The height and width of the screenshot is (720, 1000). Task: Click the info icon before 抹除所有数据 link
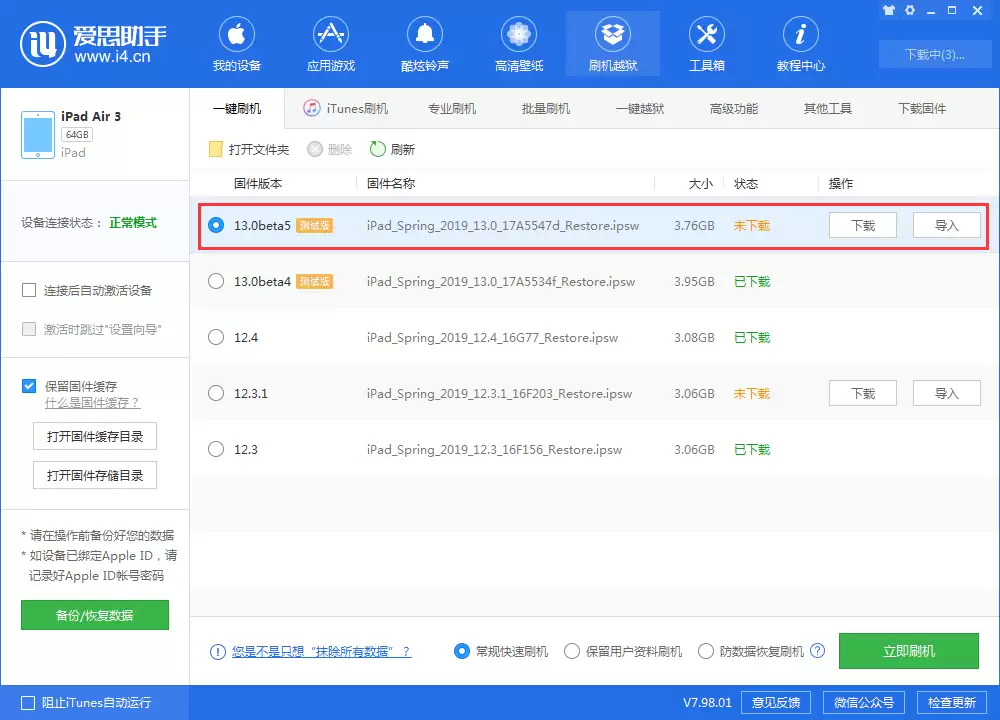[217, 652]
